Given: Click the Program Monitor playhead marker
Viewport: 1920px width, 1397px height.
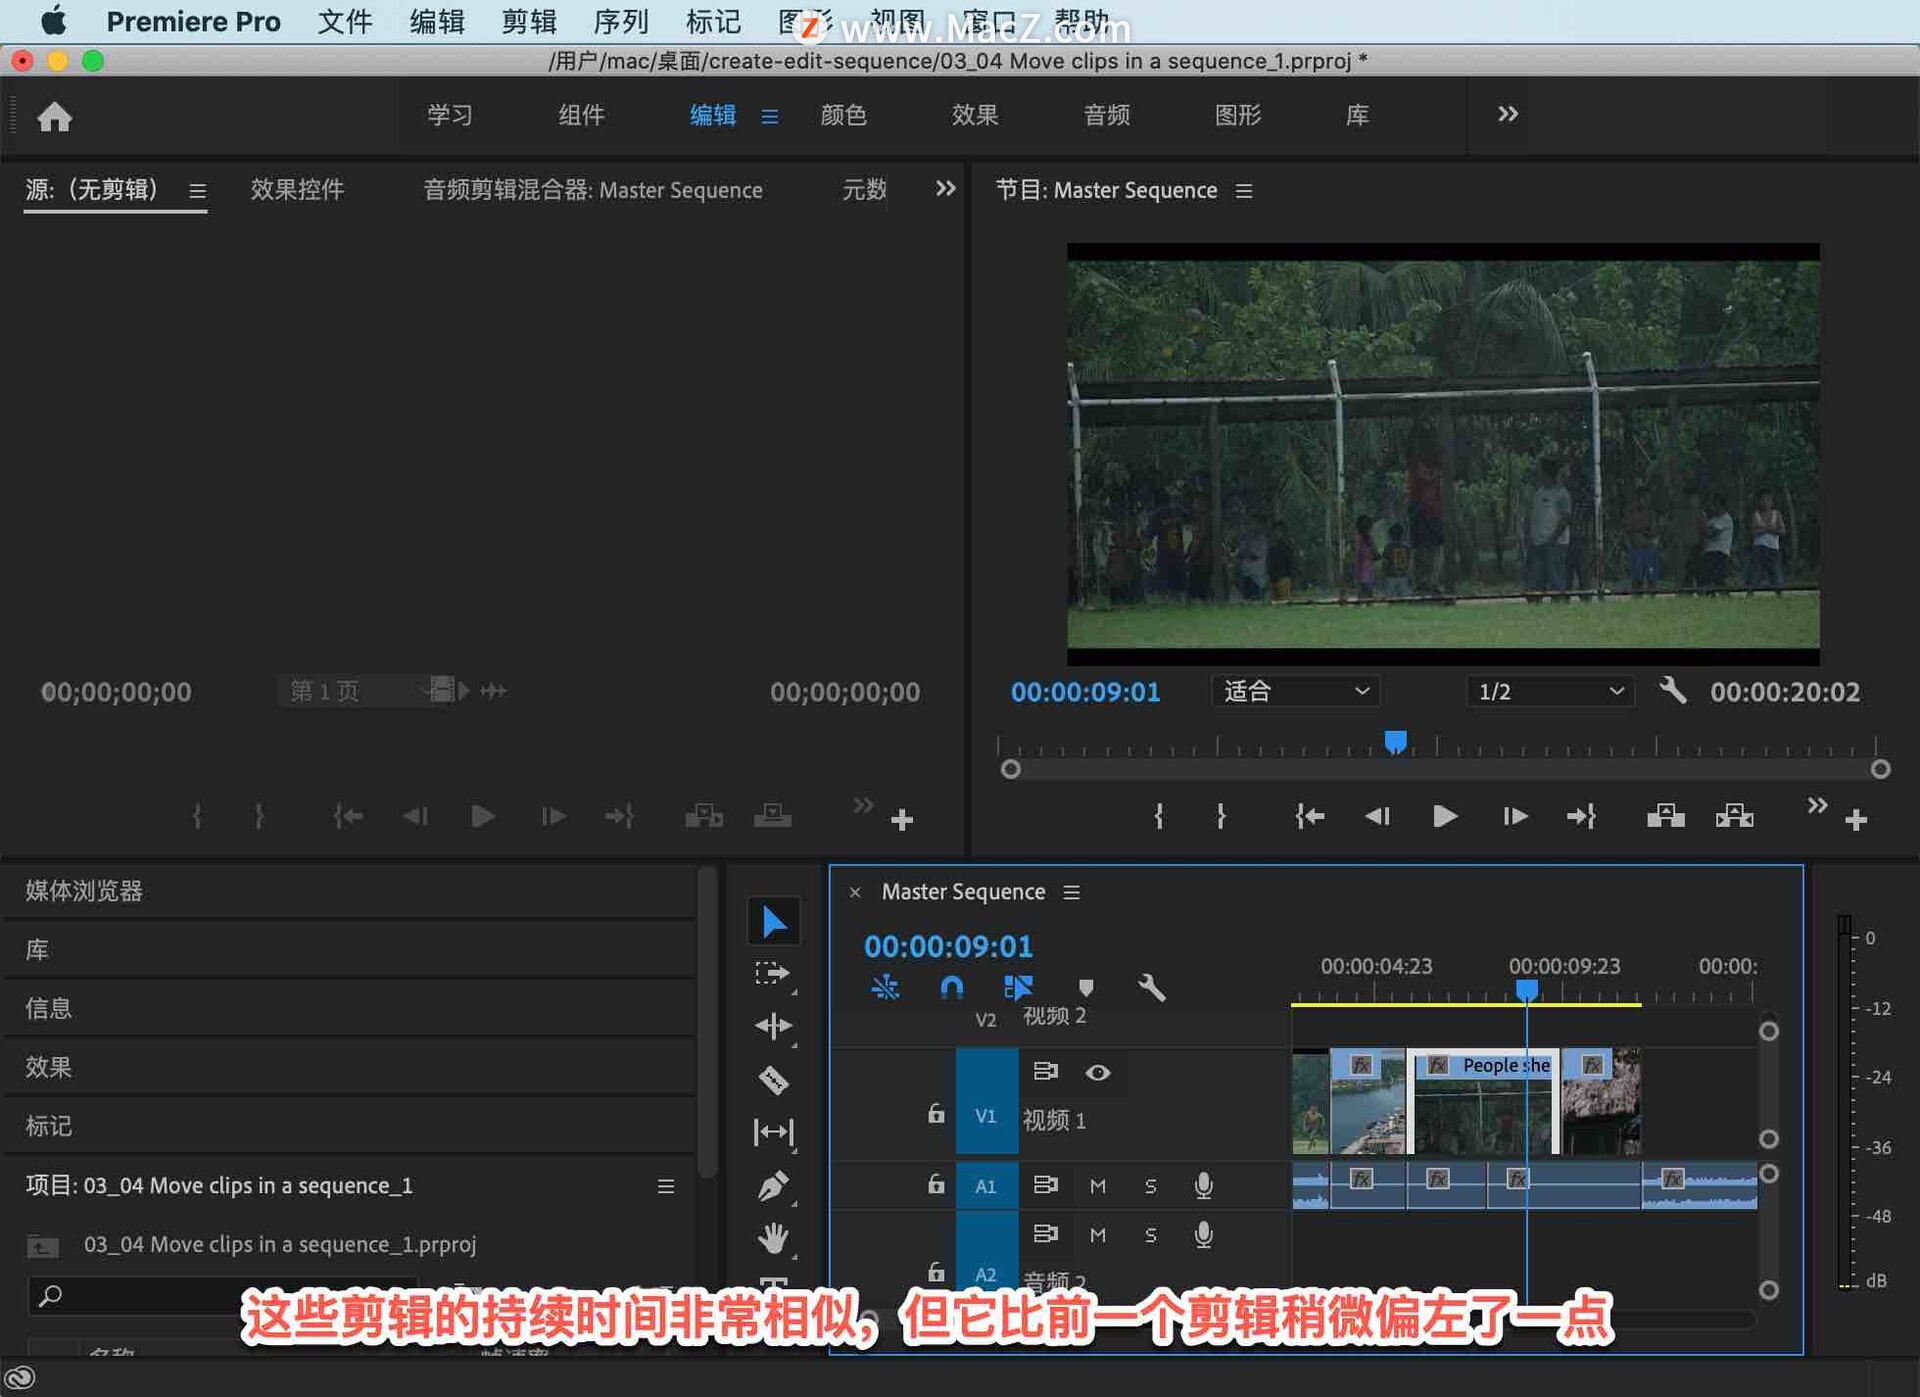Looking at the screenshot, I should coord(1395,741).
